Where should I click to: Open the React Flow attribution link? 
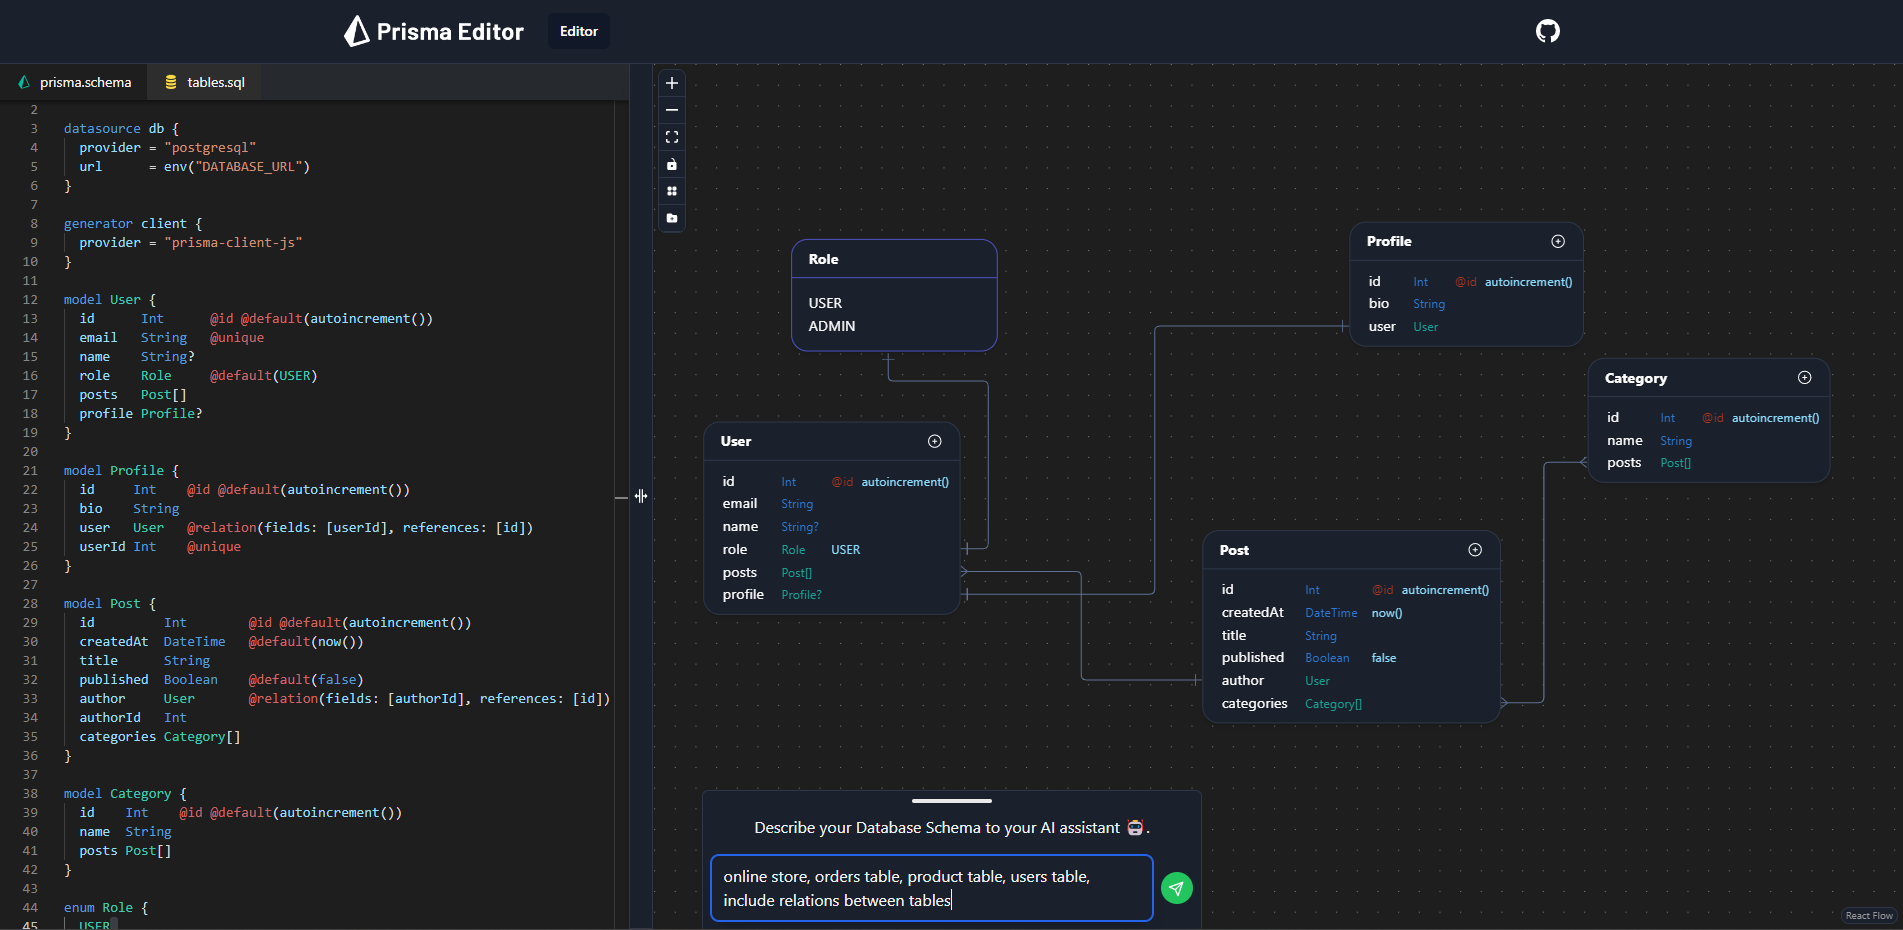[x=1869, y=916]
